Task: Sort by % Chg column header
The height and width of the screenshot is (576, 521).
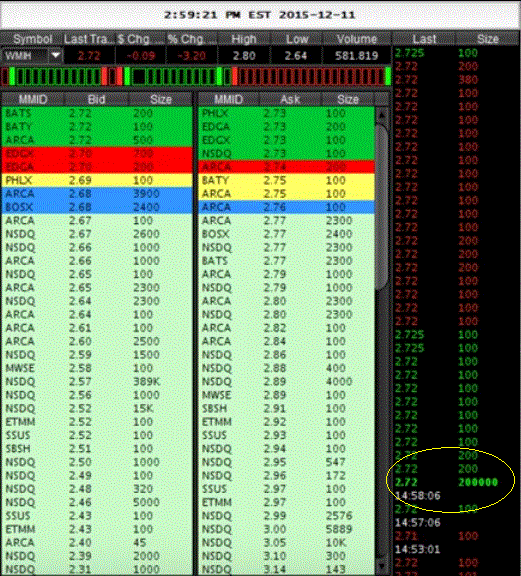Action: (191, 39)
